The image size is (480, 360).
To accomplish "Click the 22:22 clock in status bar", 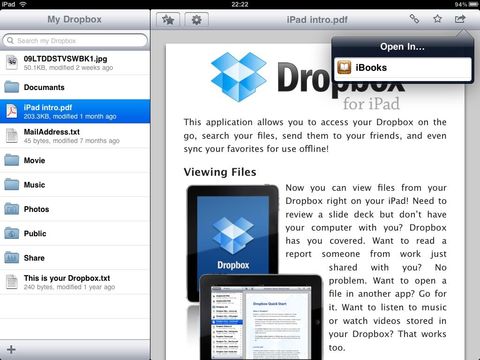I will coord(240,4).
